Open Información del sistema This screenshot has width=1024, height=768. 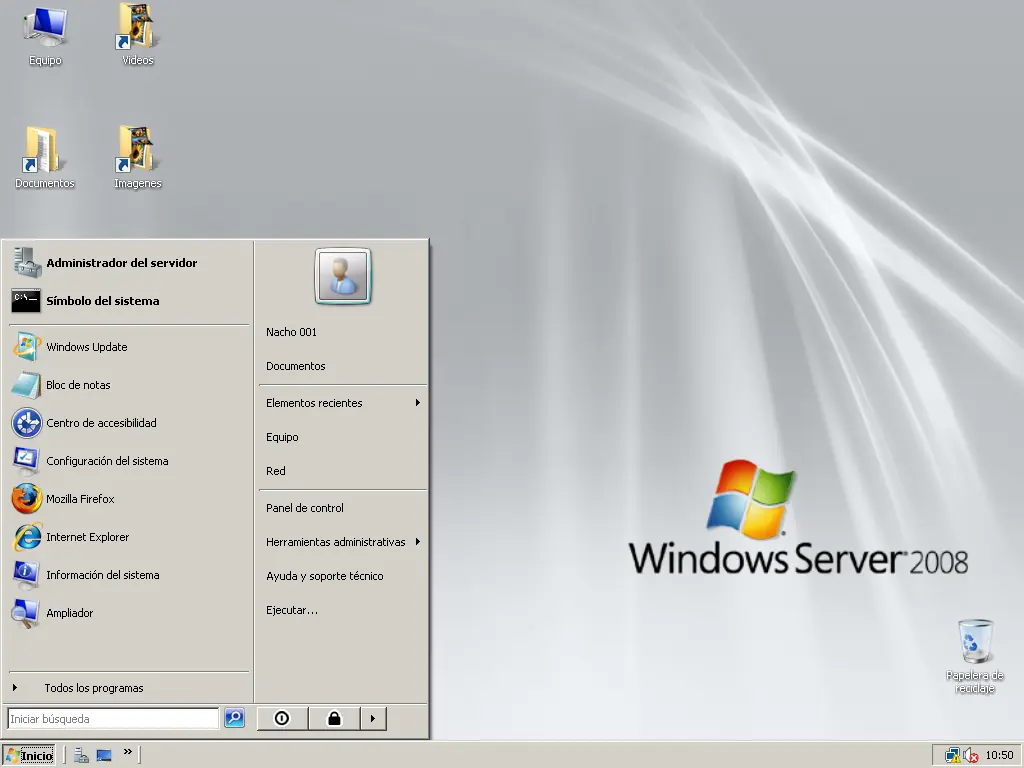point(129,575)
